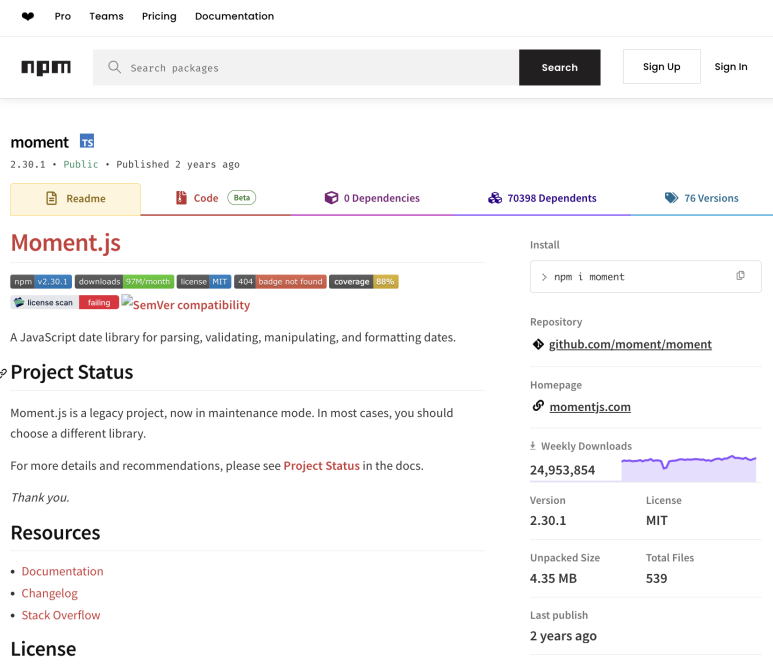
Task: Click the License value MIT in sidebar
Action: [x=657, y=521]
